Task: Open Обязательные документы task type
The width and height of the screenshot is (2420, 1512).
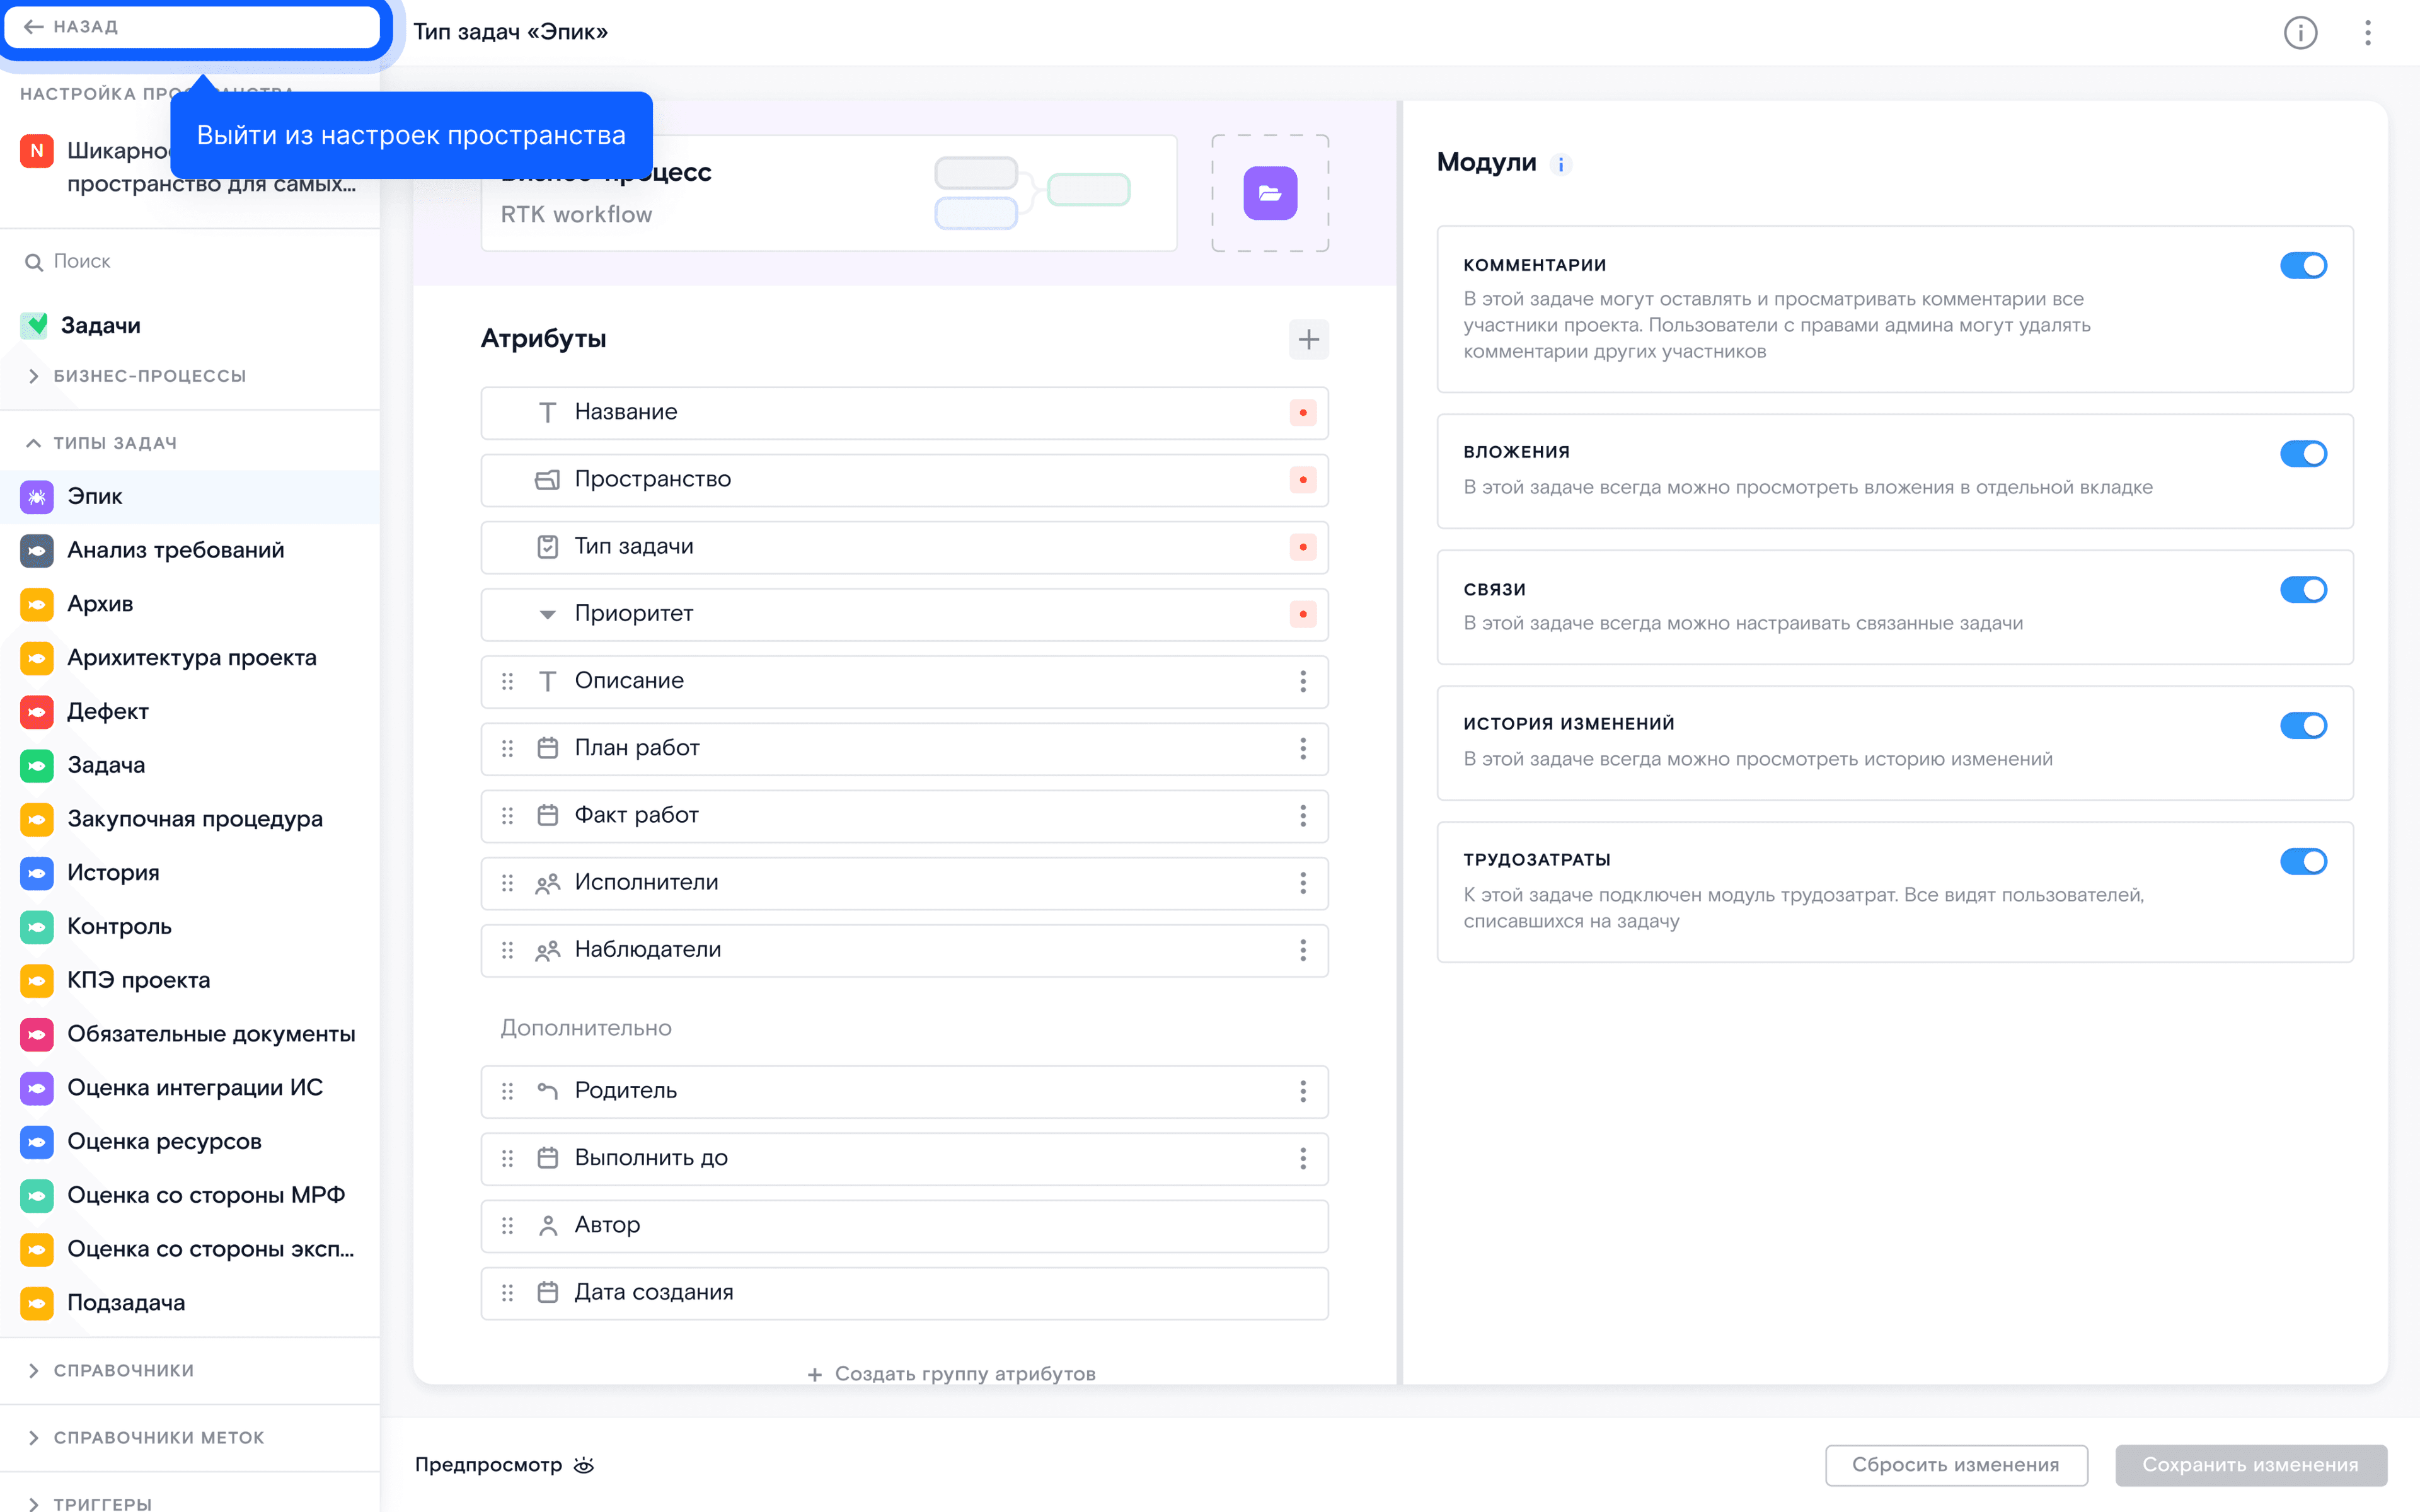Action: 190,1035
